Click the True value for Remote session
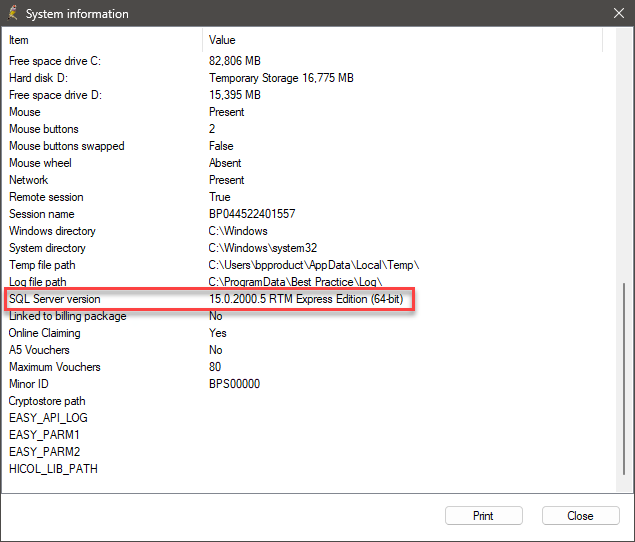635x542 pixels. [x=219, y=197]
